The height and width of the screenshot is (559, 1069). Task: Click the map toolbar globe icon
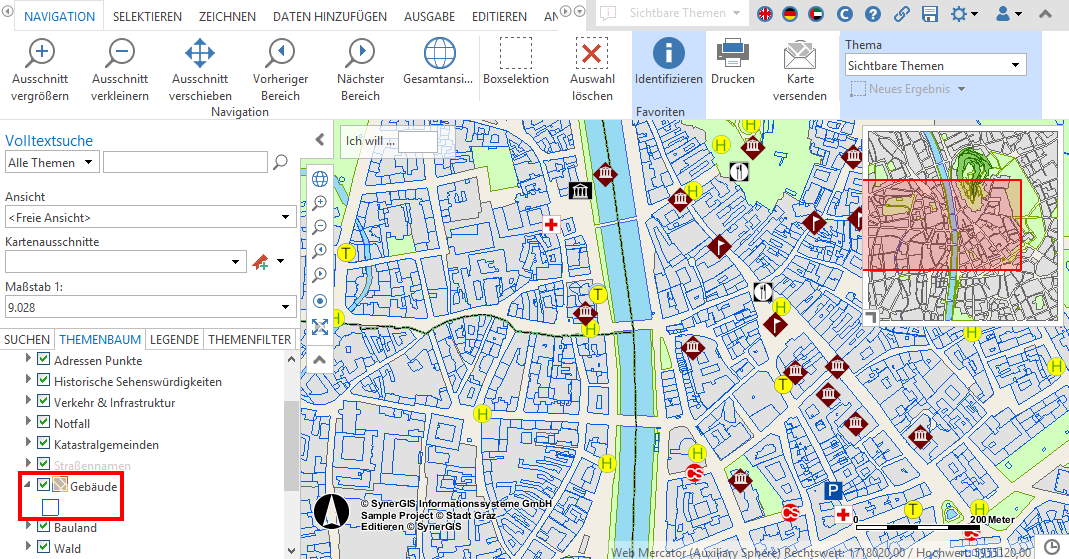point(320,179)
